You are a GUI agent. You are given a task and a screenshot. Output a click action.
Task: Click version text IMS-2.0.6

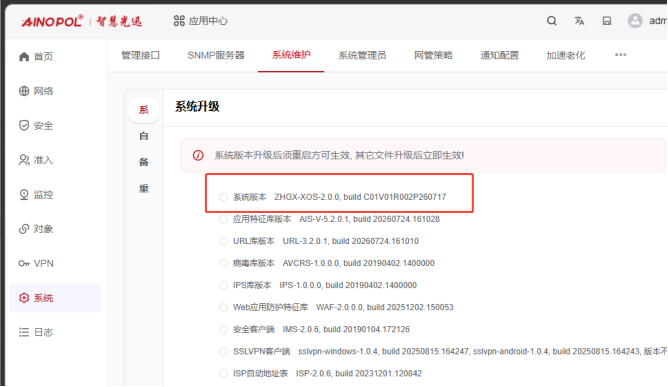(x=301, y=329)
